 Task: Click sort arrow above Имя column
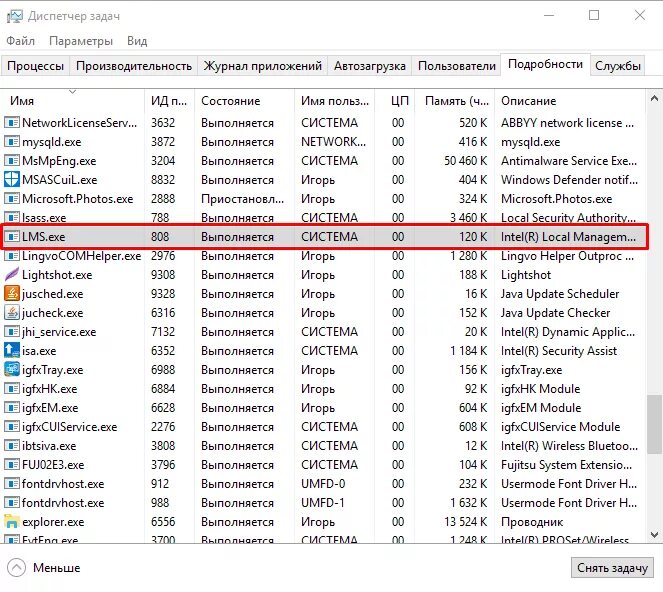pos(72,91)
